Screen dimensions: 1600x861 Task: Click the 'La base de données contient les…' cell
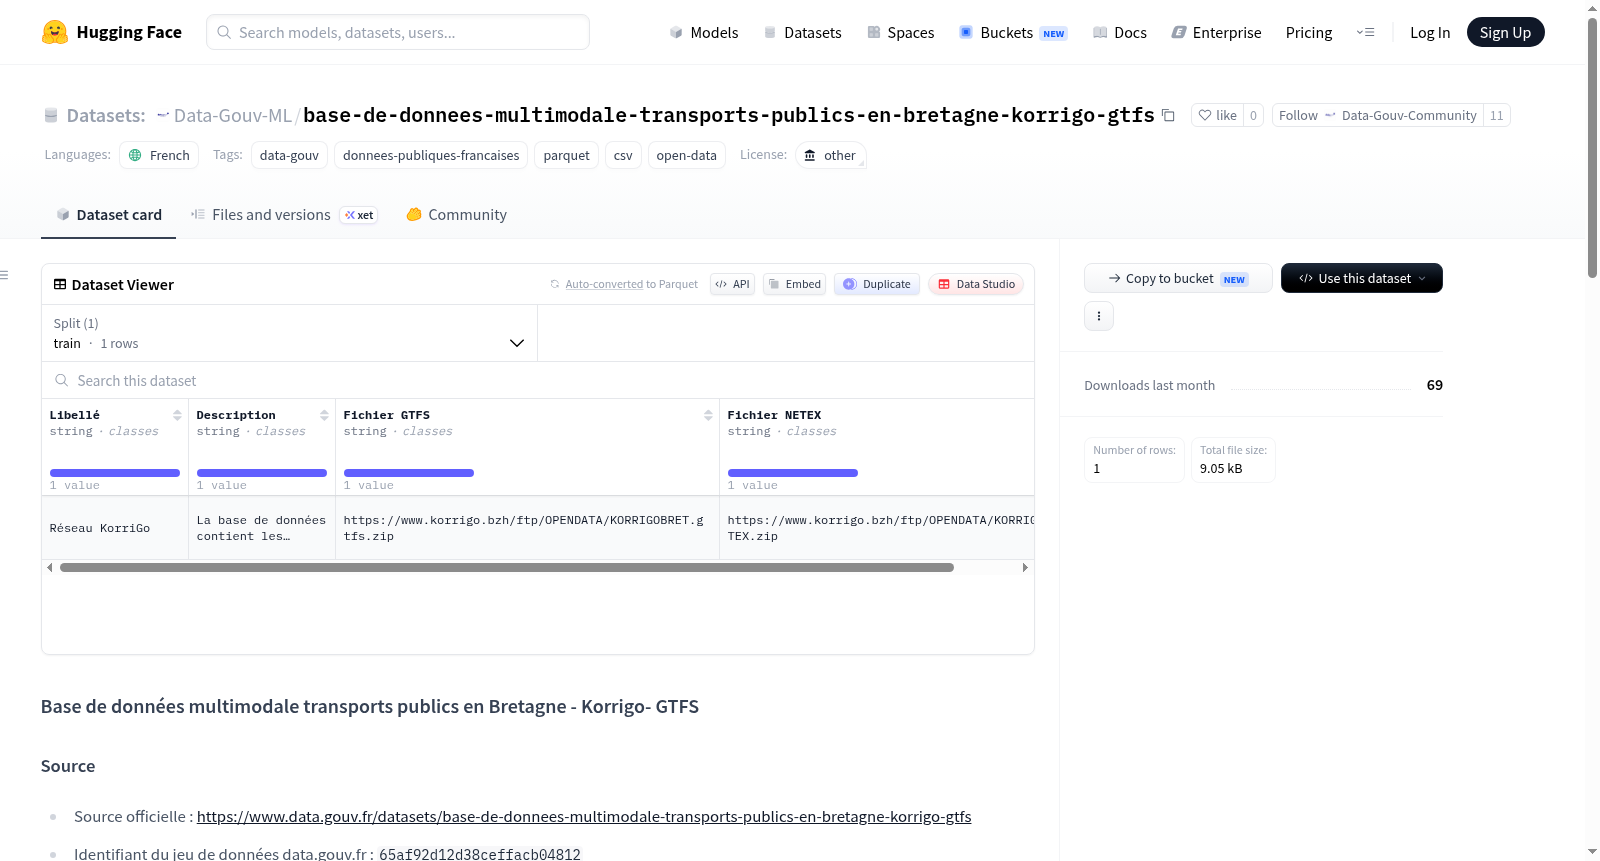point(262,528)
